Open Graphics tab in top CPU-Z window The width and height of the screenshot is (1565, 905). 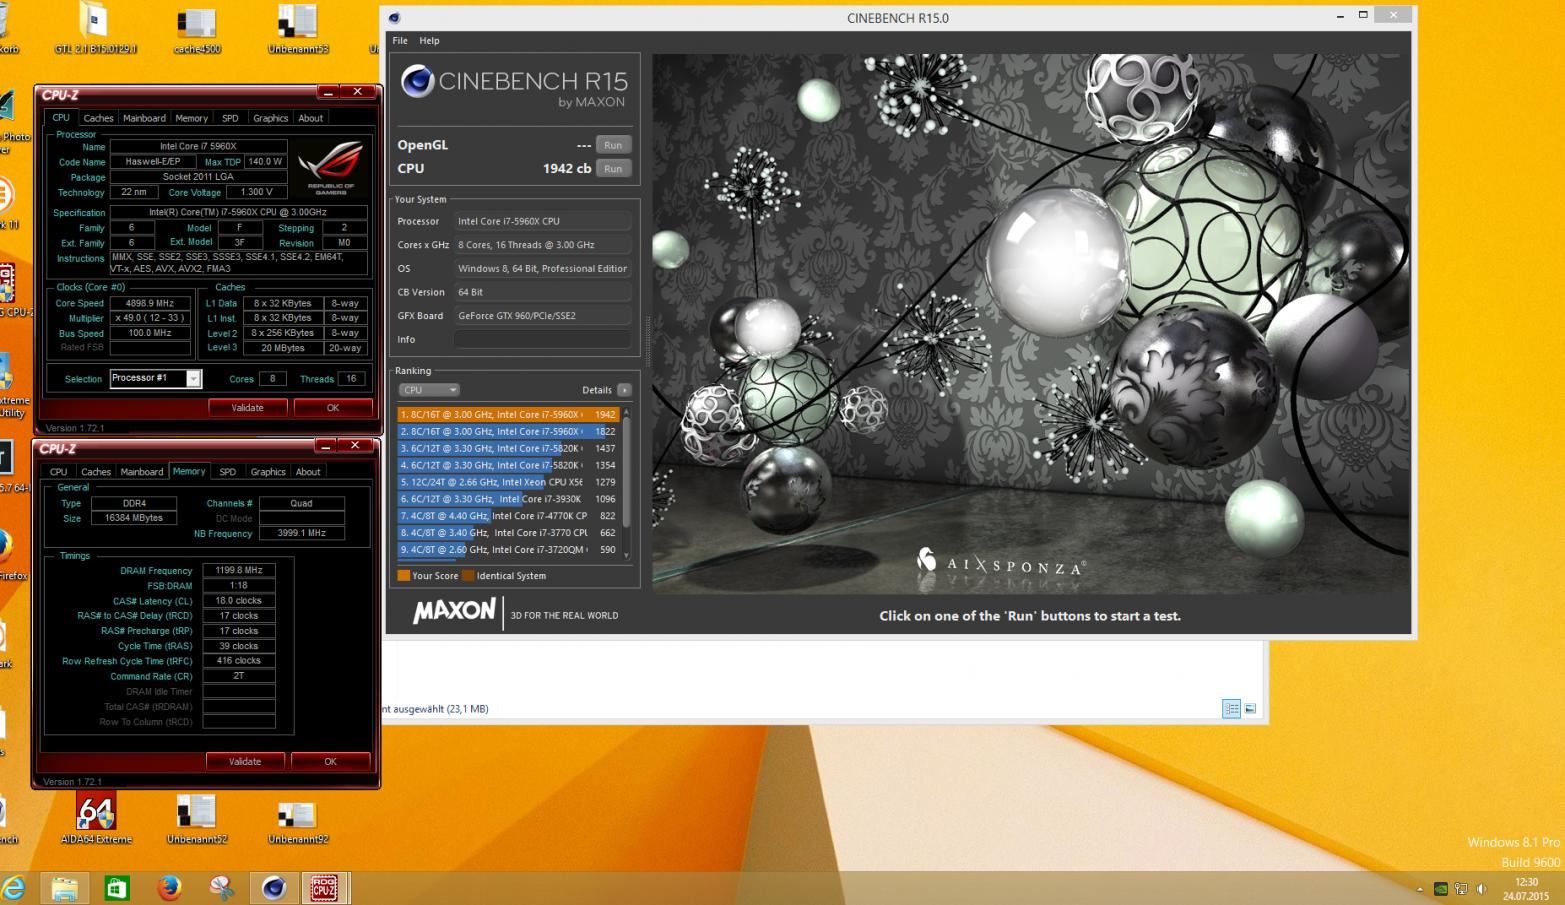270,118
